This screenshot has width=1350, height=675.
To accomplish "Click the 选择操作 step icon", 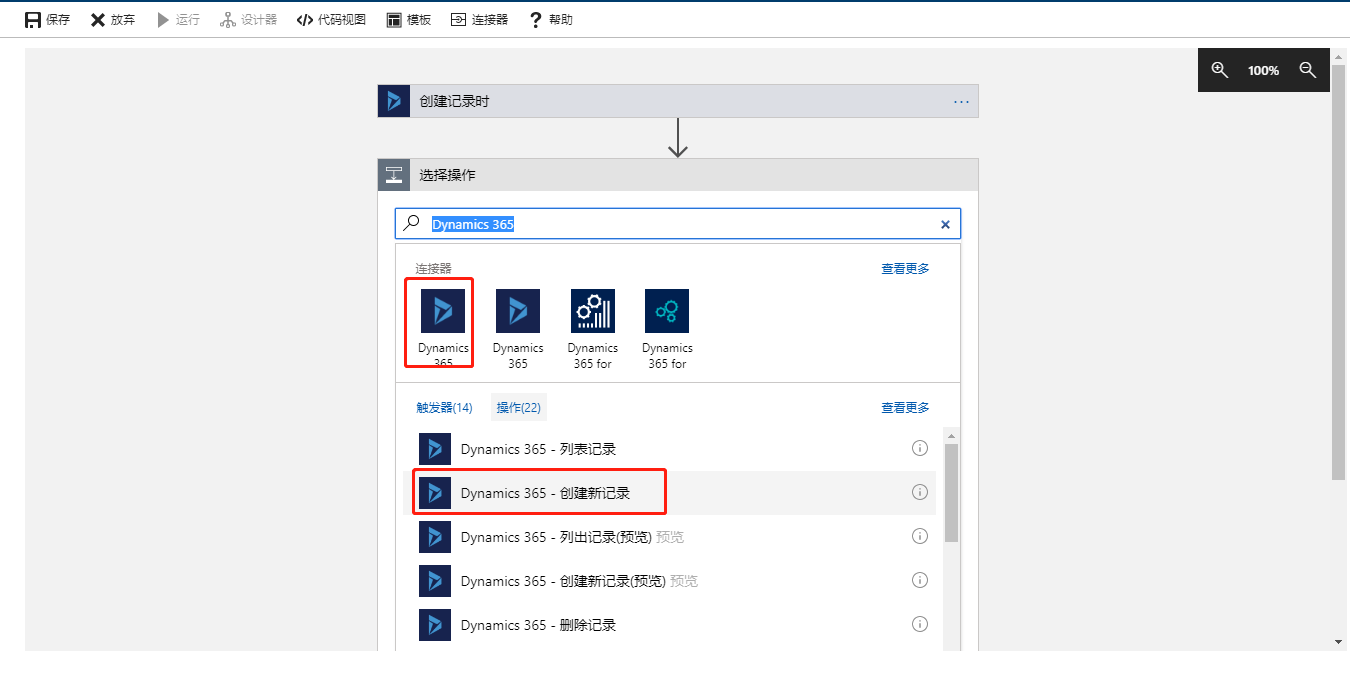I will (394, 175).
